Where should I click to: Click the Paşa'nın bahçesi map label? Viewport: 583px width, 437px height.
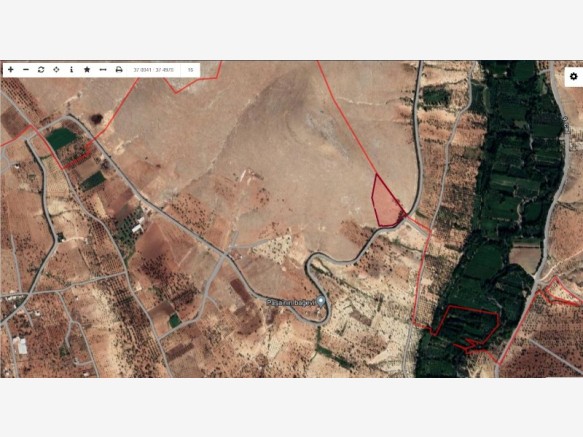[291, 303]
